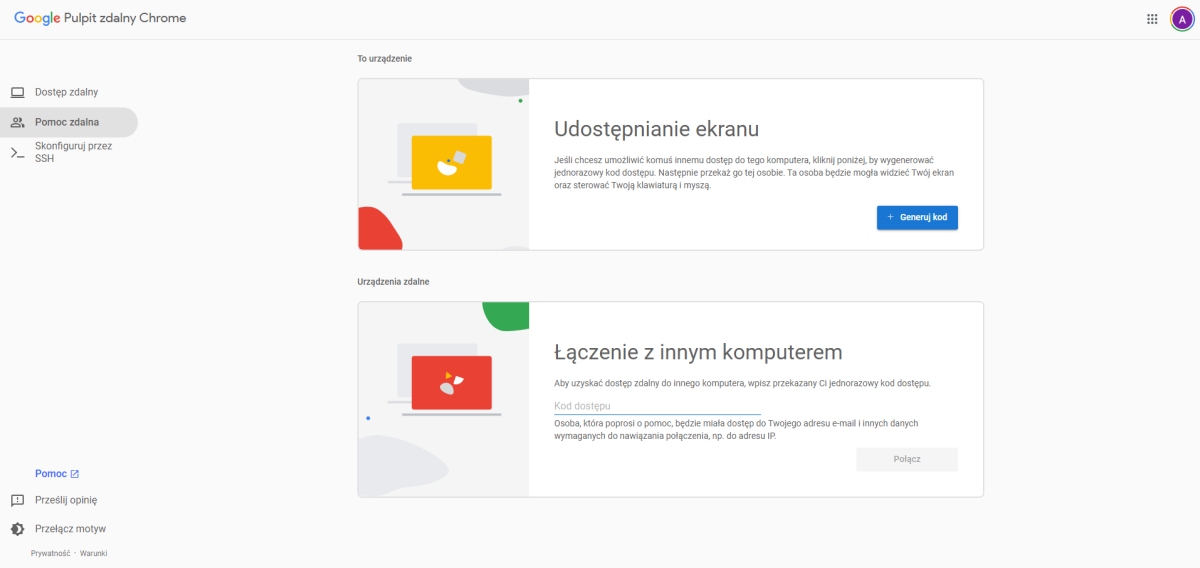The height and width of the screenshot is (568, 1200).
Task: Click the terminal icon for SSH setup
Action: pos(17,153)
